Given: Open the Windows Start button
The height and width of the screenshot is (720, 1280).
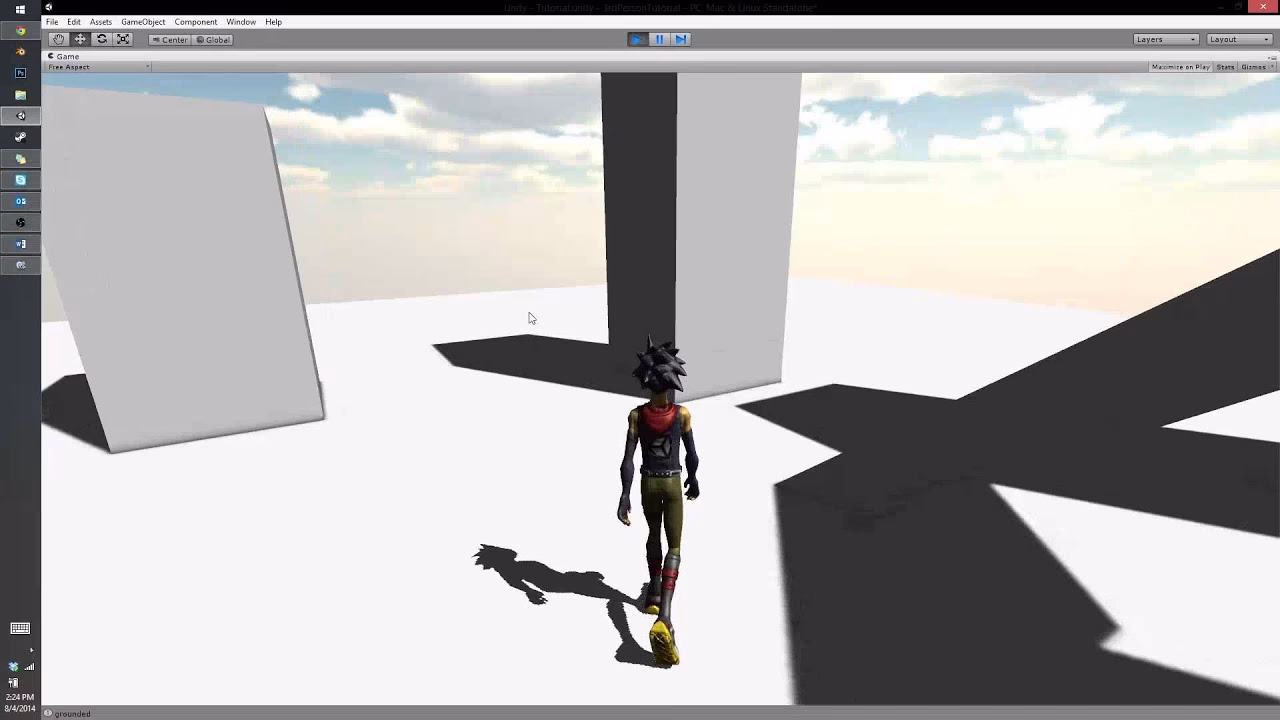Looking at the screenshot, I should [20, 9].
